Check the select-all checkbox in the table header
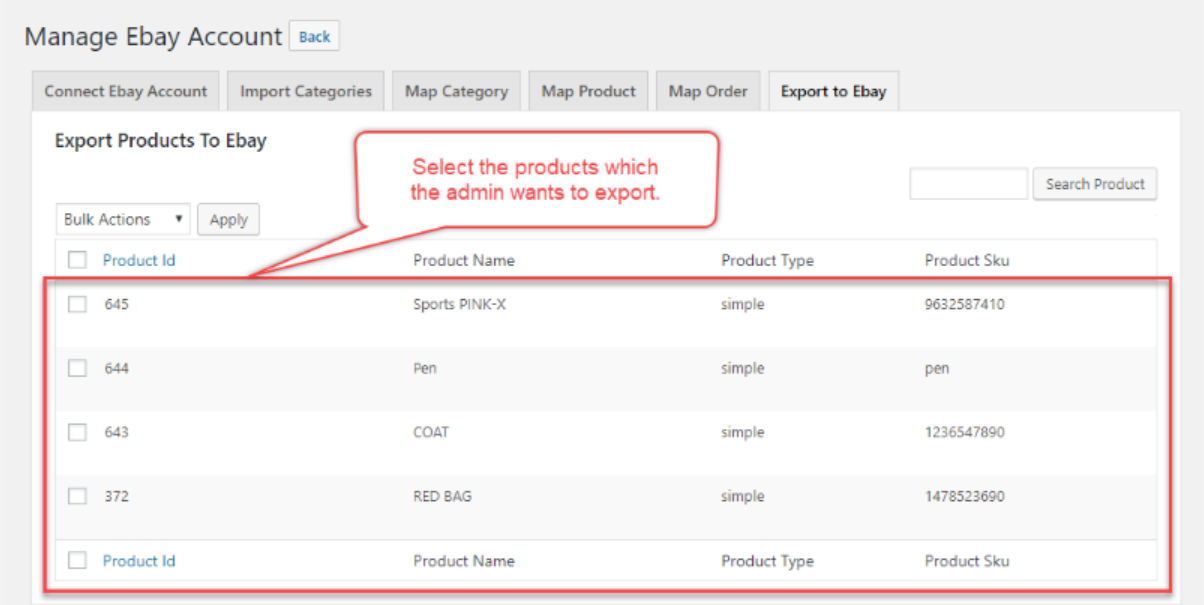 [77, 260]
